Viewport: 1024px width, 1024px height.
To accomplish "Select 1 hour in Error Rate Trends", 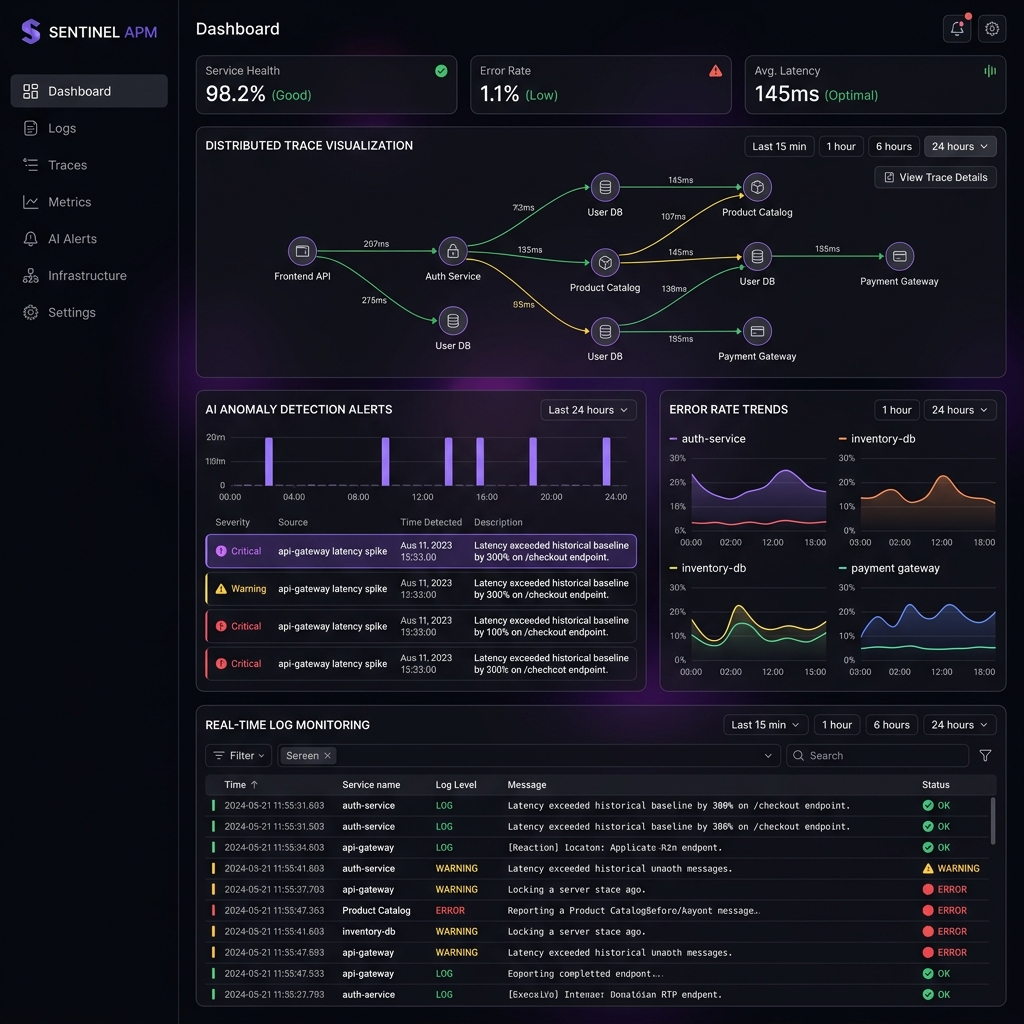I will pyautogui.click(x=897, y=410).
